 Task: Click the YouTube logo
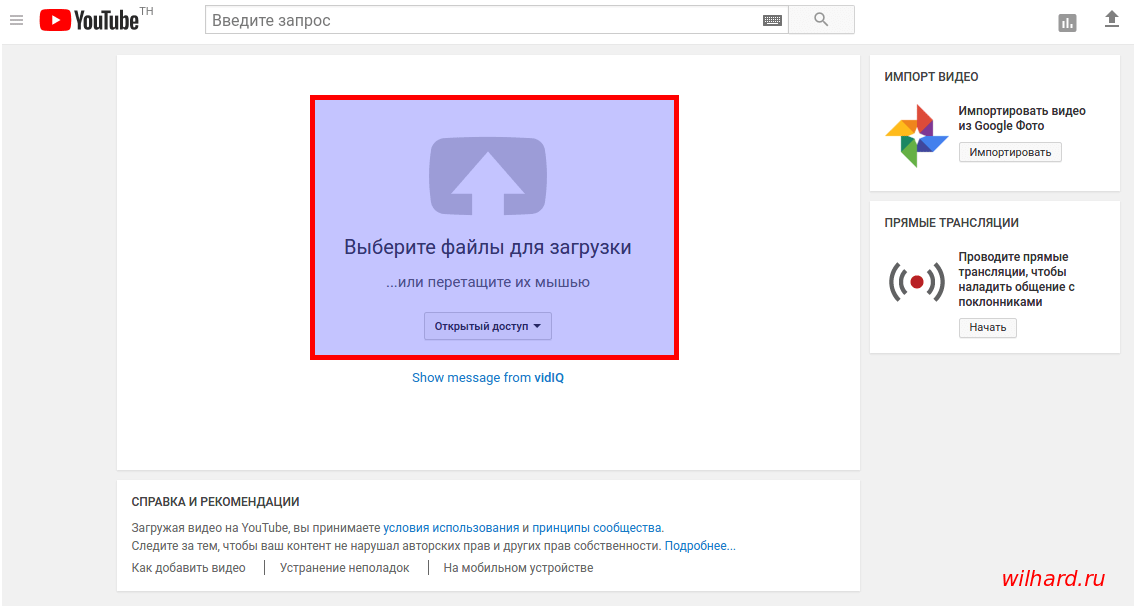tap(88, 20)
